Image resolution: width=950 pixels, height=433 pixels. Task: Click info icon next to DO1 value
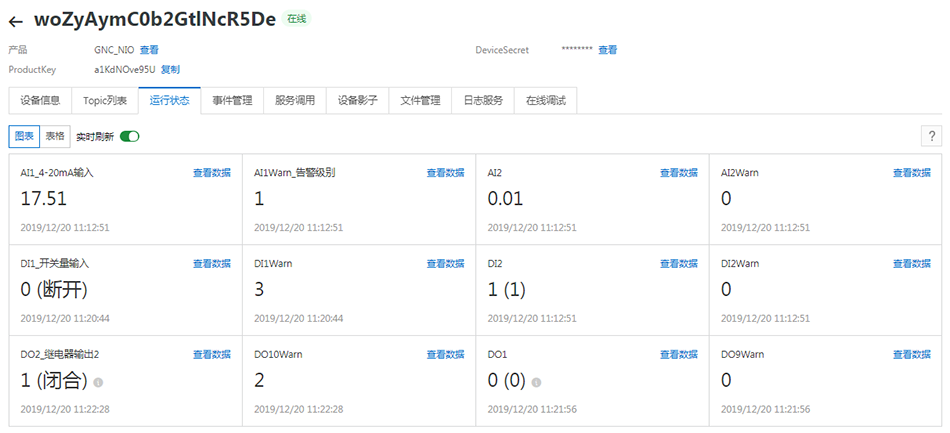coord(537,382)
